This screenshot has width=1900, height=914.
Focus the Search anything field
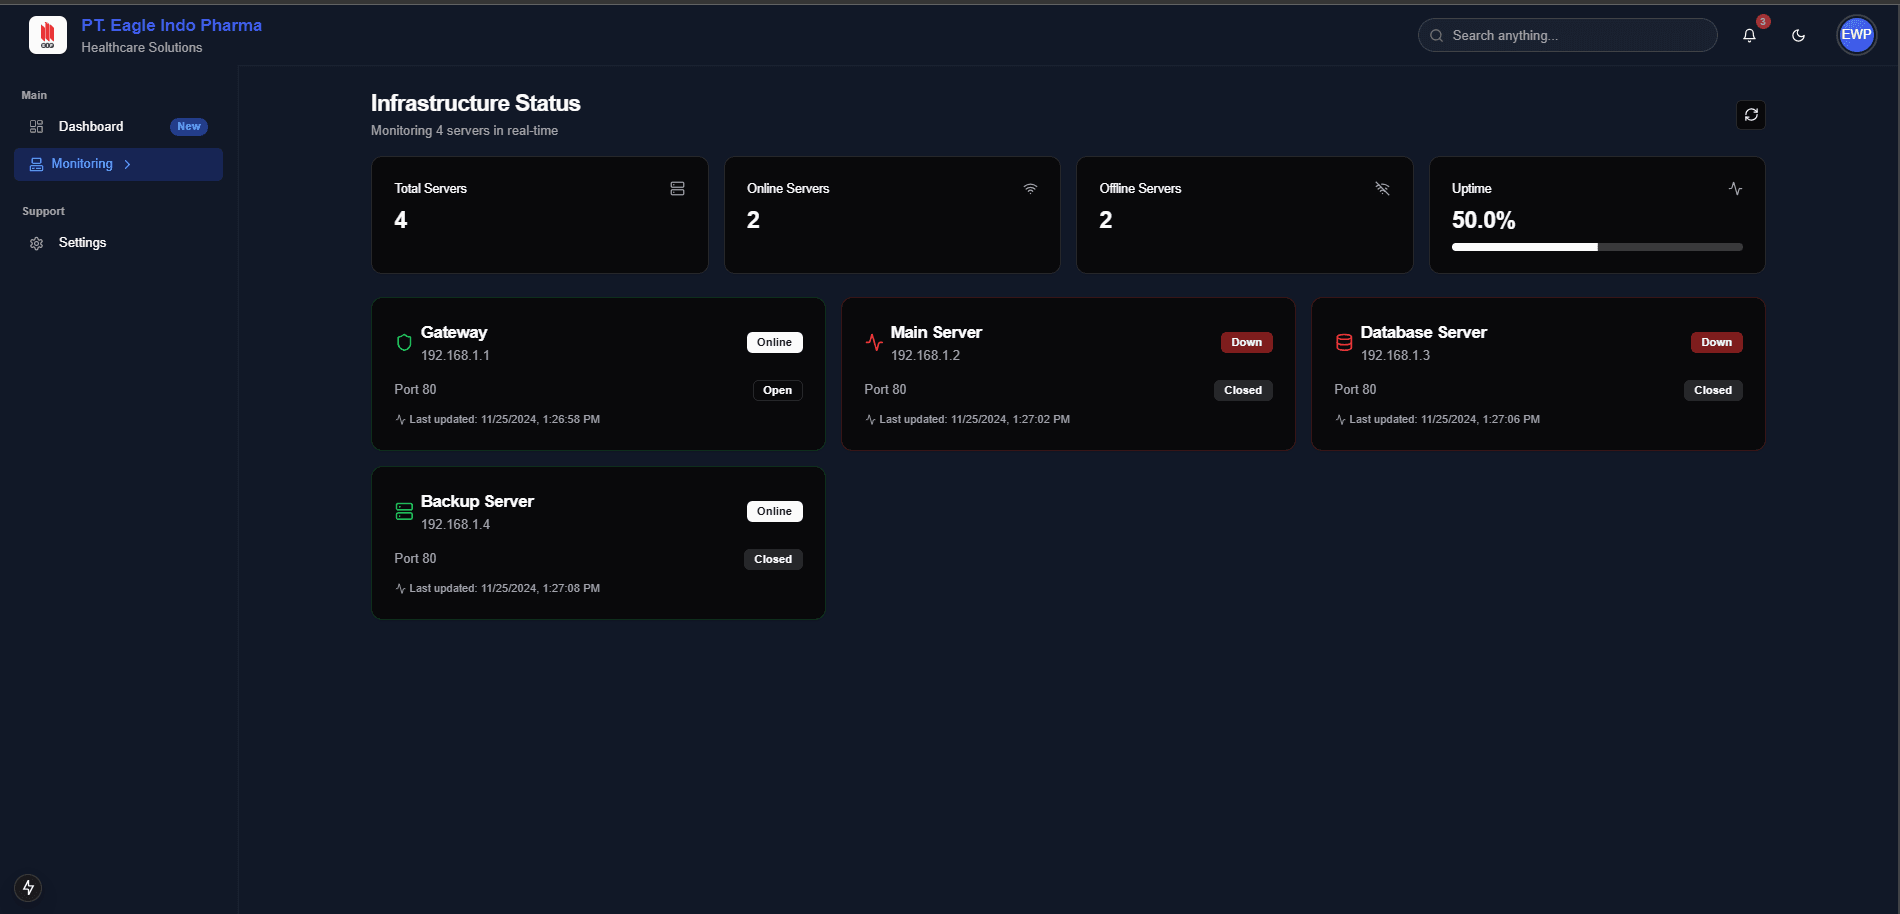click(x=1567, y=35)
